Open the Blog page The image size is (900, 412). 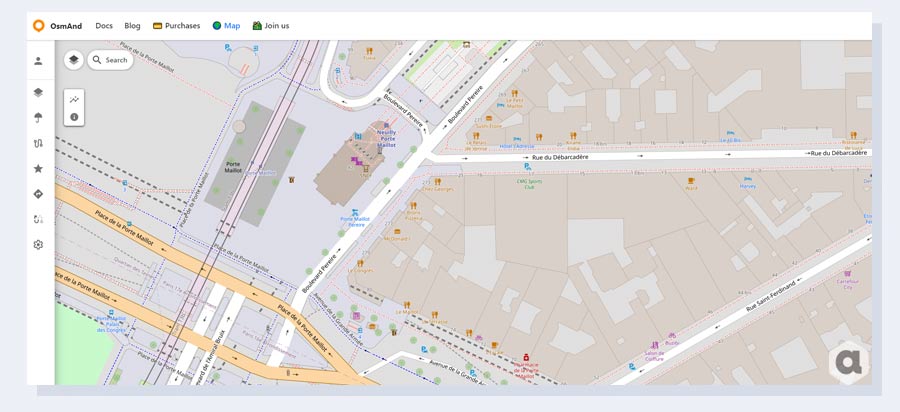132,26
